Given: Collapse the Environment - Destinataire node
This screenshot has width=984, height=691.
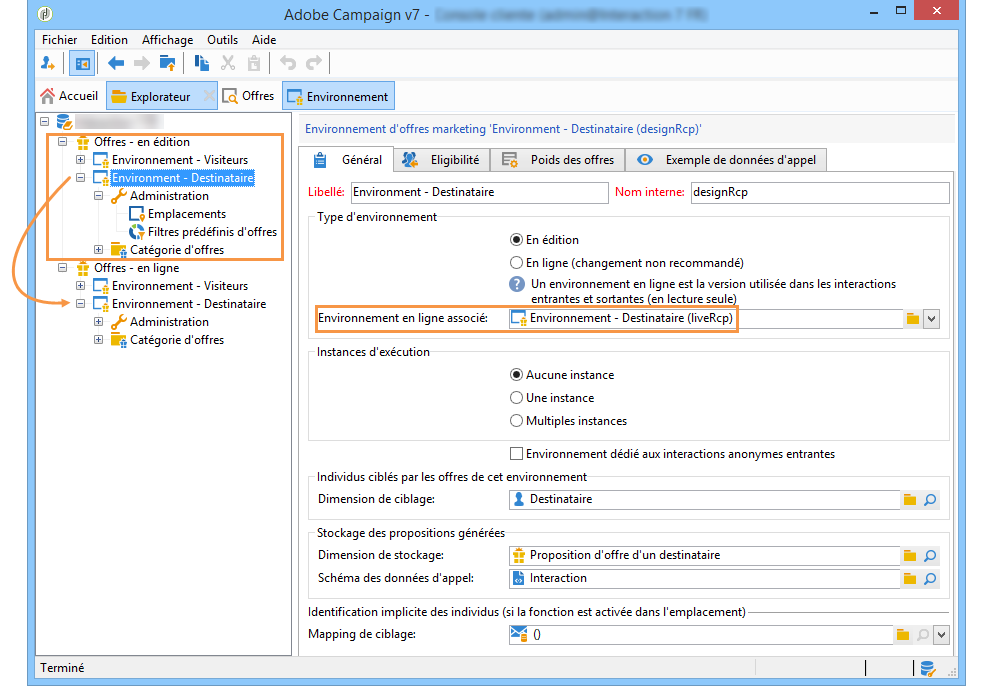Looking at the screenshot, I should point(80,178).
